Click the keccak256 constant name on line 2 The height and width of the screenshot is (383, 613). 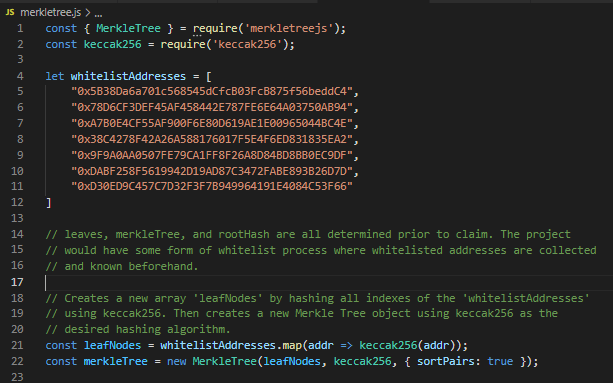[113, 44]
